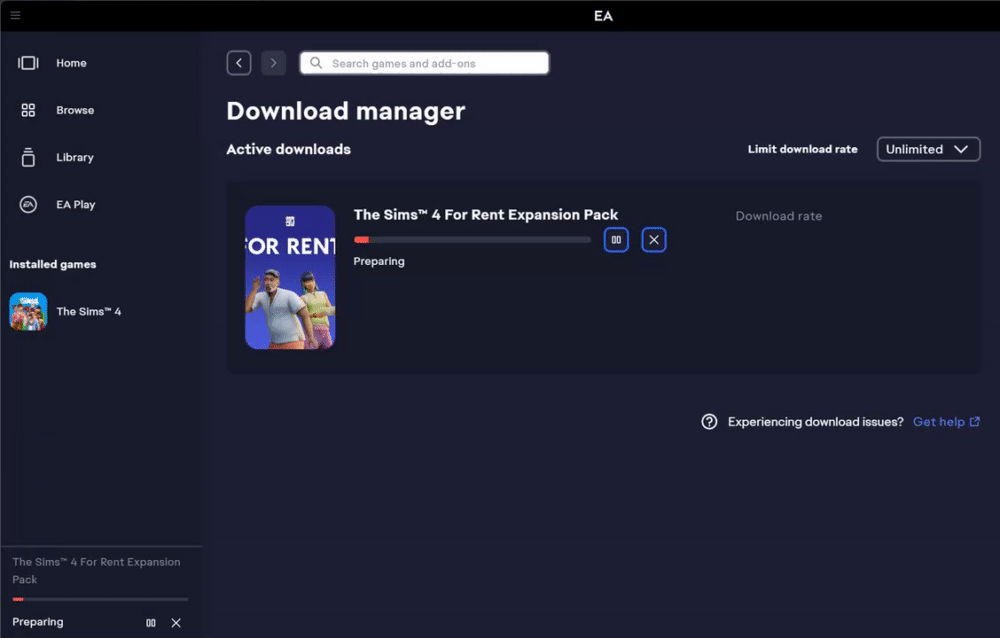Open the hamburger menu in the title bar
This screenshot has width=1000, height=638.
tap(15, 15)
